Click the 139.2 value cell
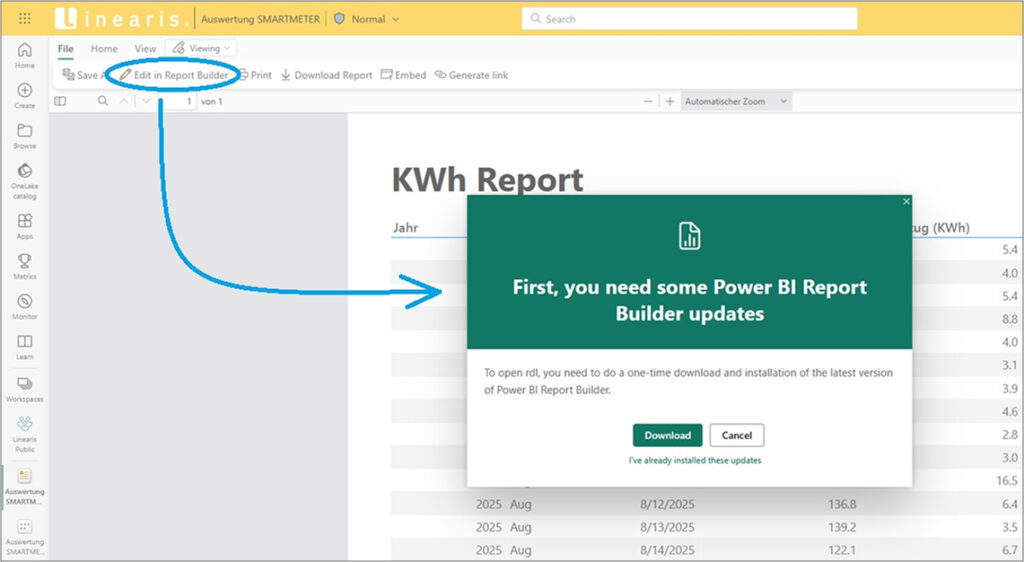The width and height of the screenshot is (1024, 562). coord(842,527)
